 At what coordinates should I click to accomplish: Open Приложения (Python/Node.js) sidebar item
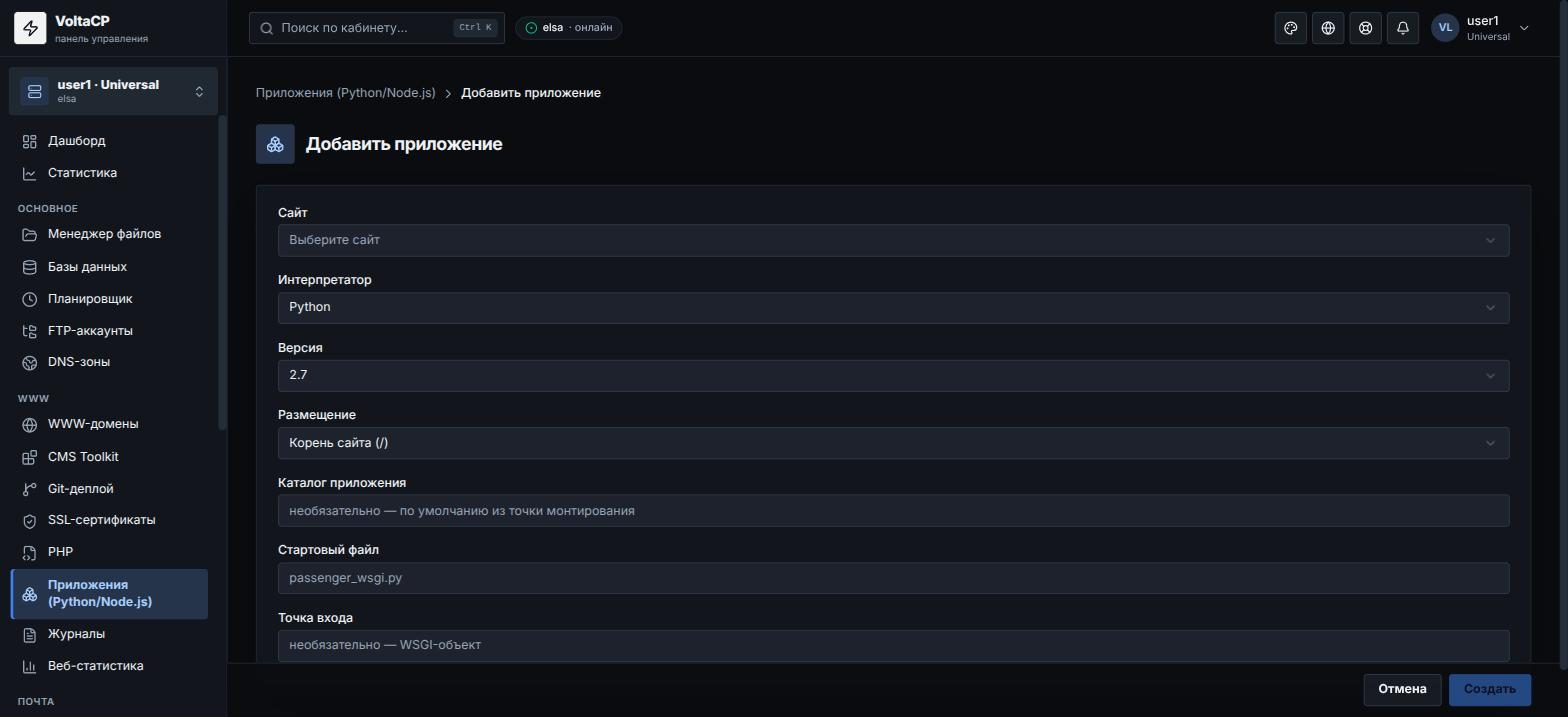click(109, 594)
